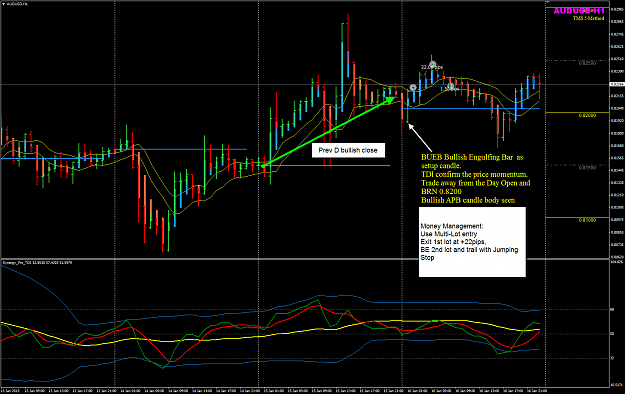Screen dimensions: 625x394
Task: Click the 0.8250 dashed level label
Action: click(x=588, y=63)
